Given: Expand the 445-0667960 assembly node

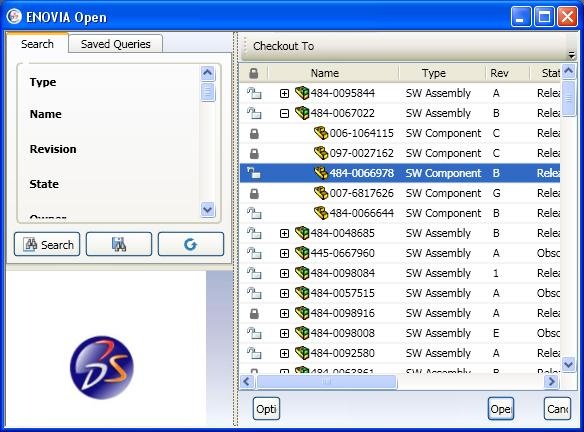Looking at the screenshot, I should (284, 254).
